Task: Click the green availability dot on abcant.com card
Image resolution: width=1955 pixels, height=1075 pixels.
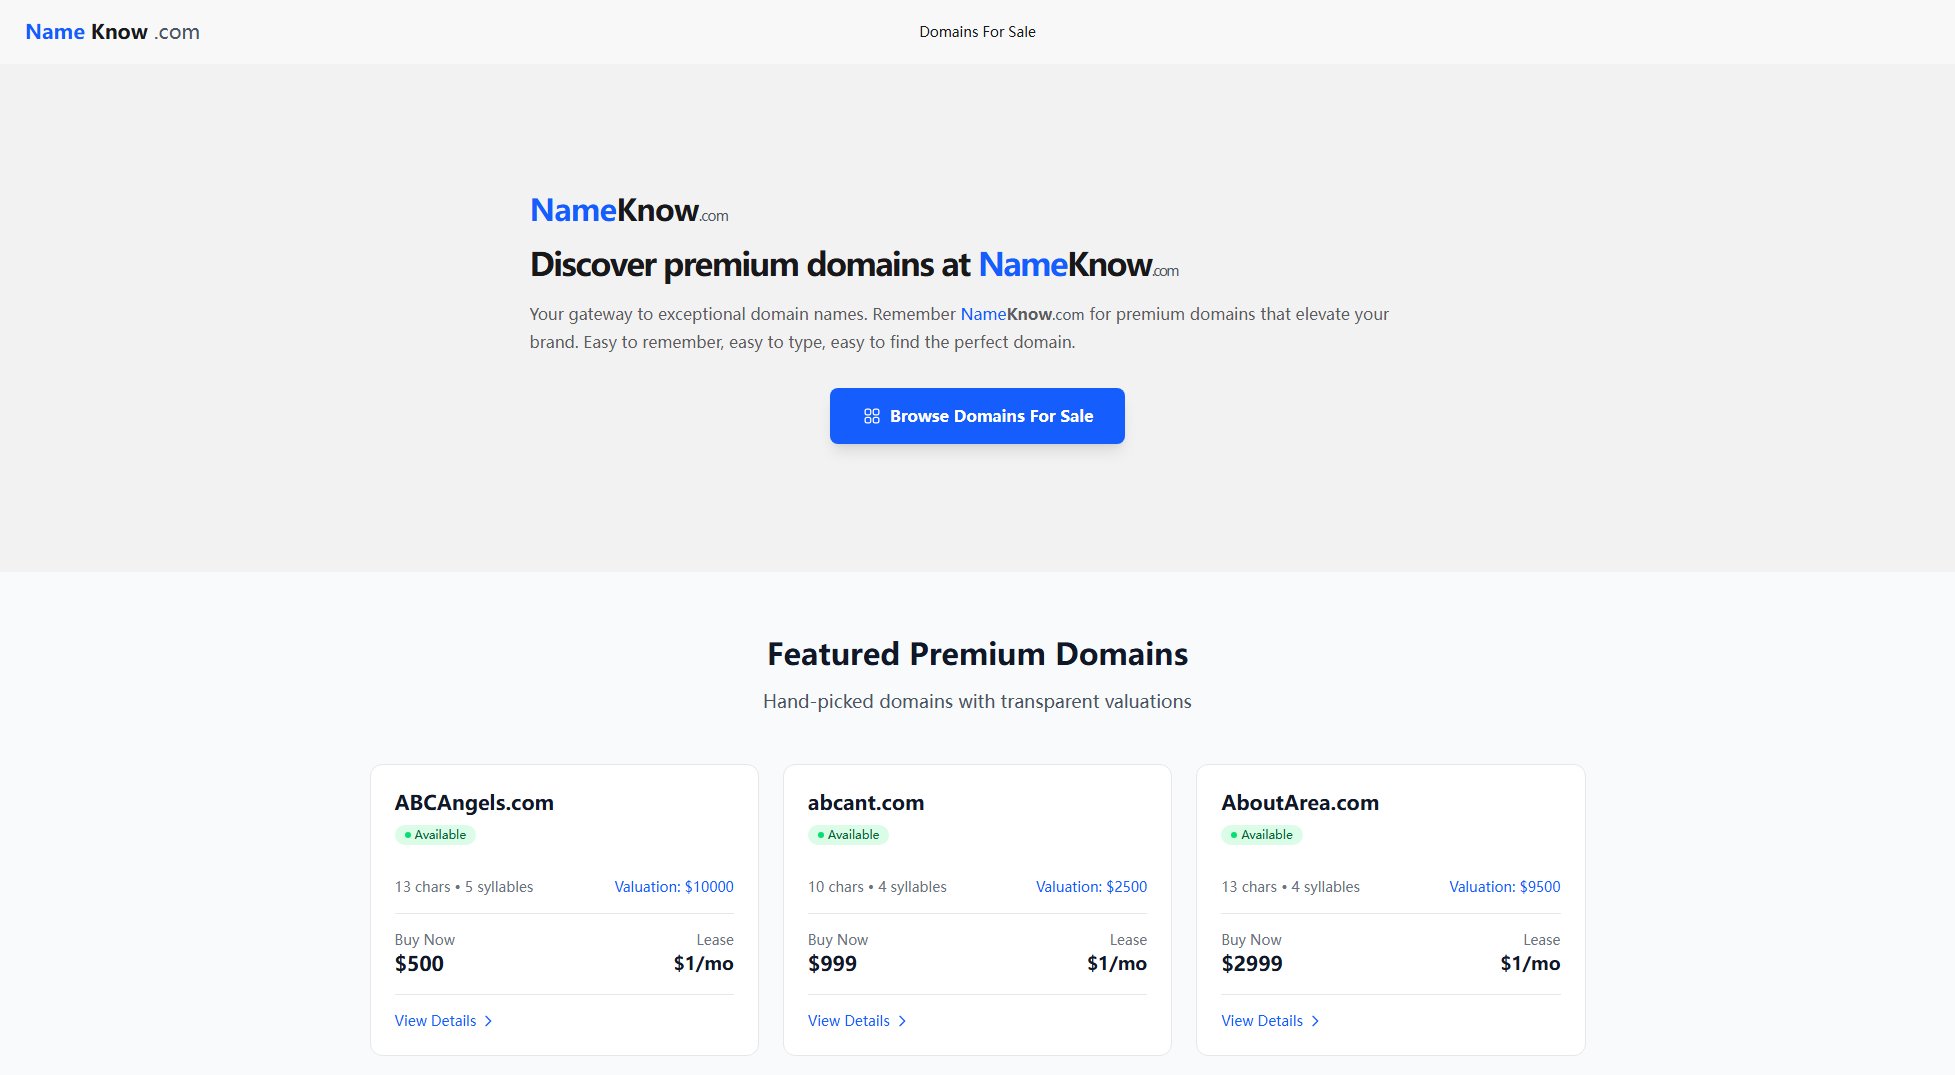Action: coord(820,834)
